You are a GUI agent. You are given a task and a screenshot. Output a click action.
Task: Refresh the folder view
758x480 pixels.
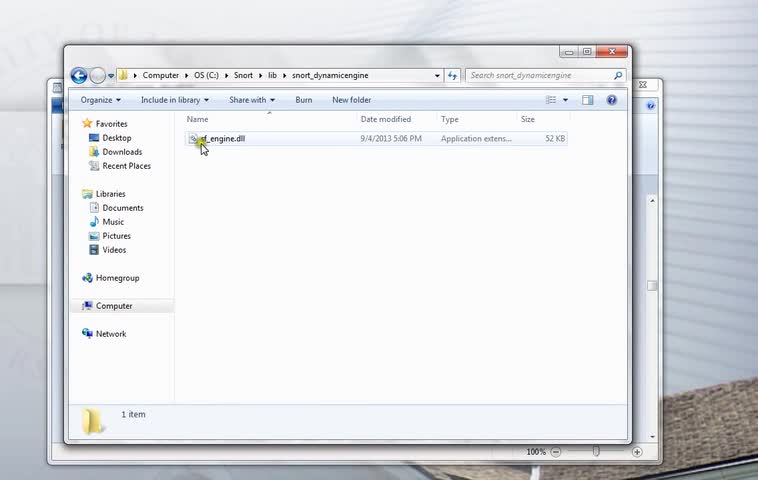pyautogui.click(x=452, y=75)
